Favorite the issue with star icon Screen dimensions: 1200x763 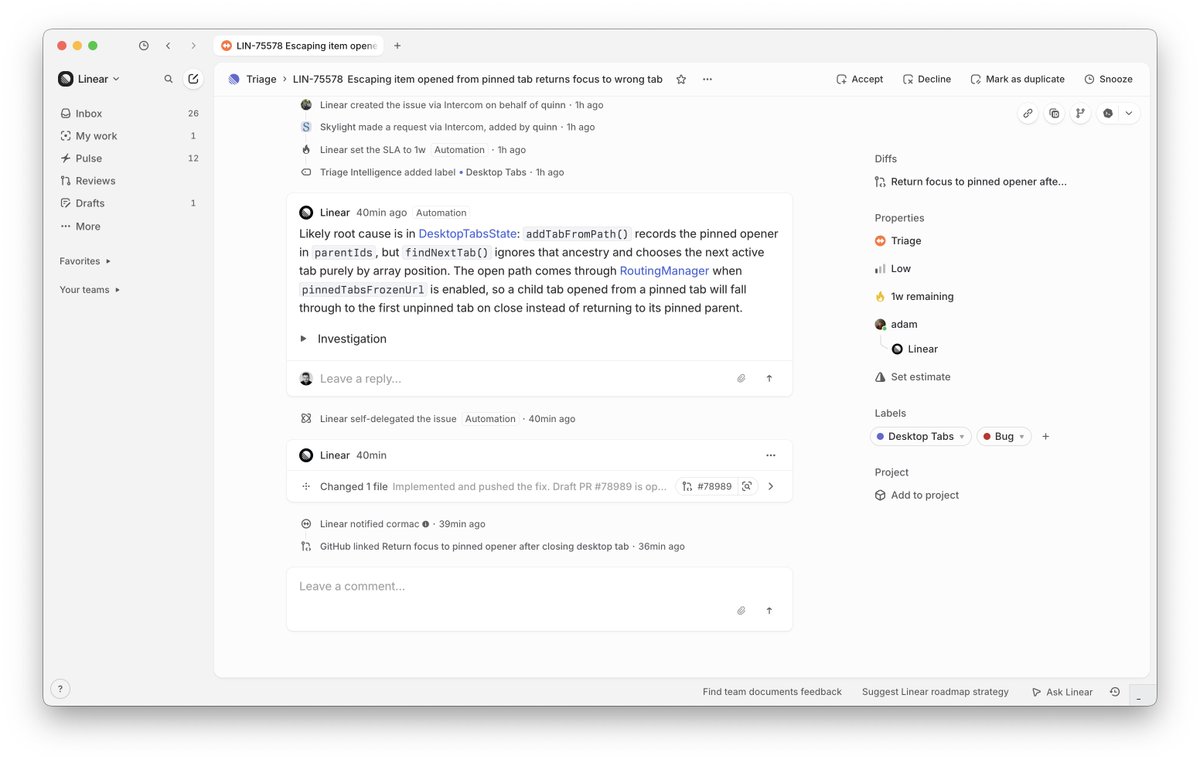681,79
